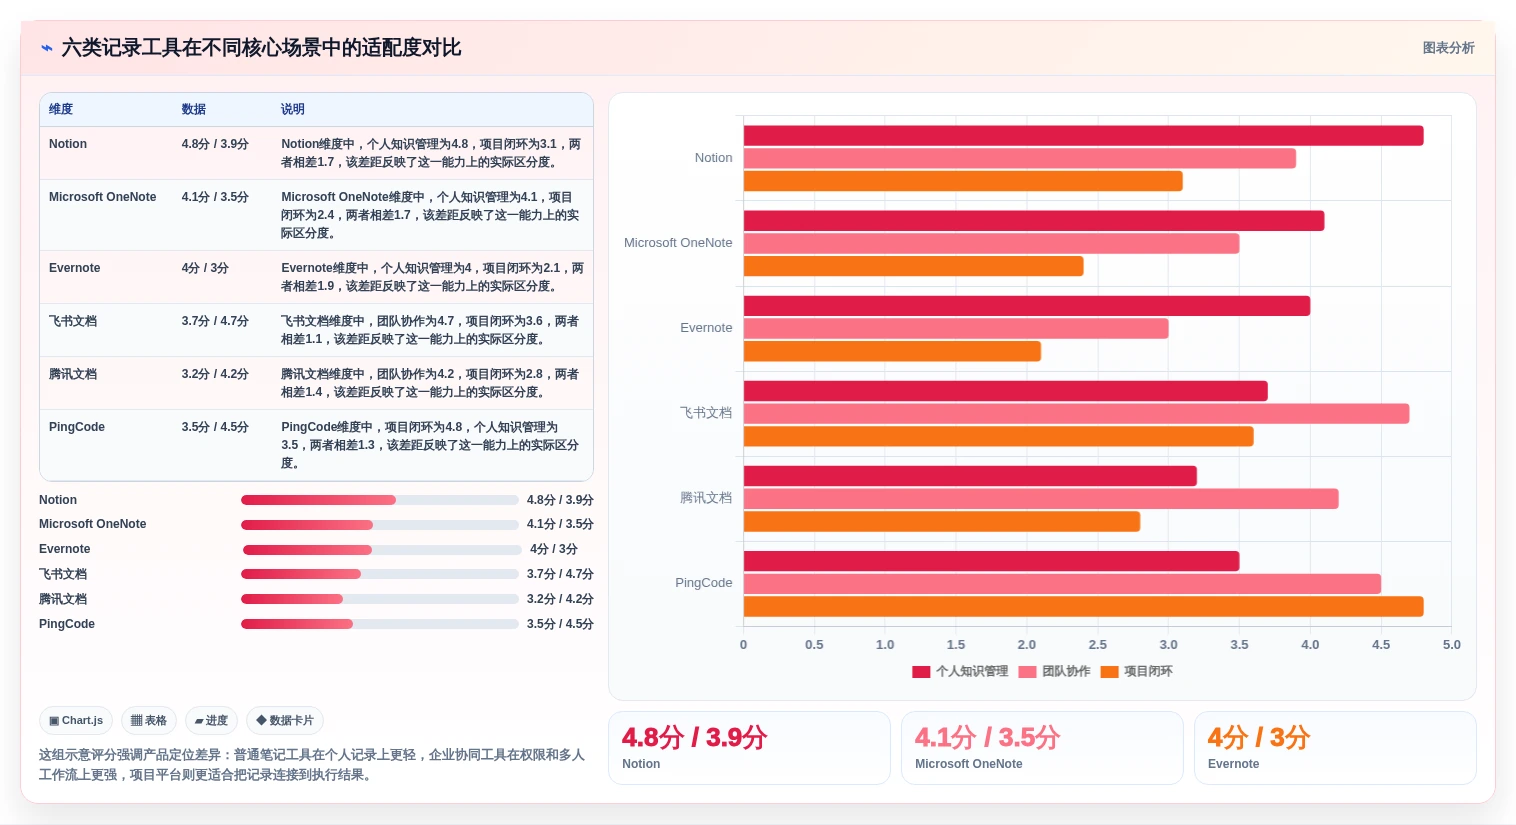
Task: Click the 数据 column header
Action: point(193,109)
